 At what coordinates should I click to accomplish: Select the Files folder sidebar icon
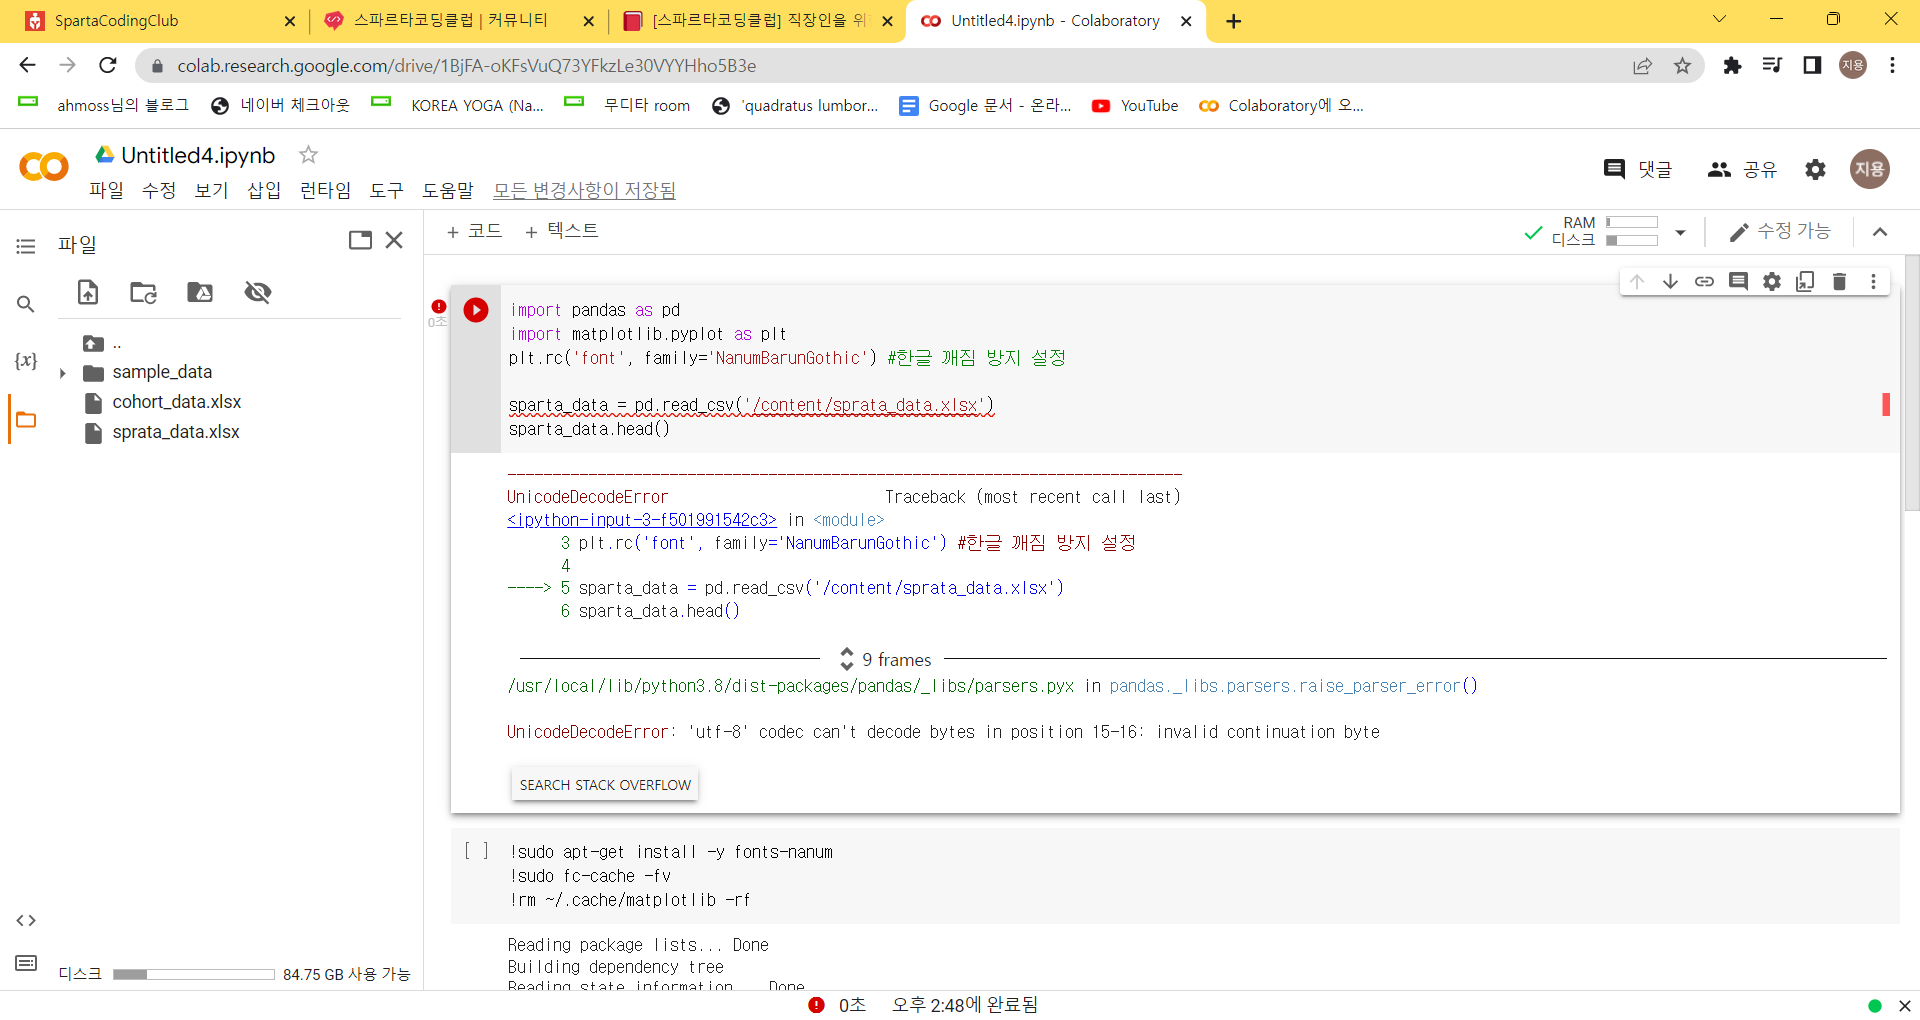[26, 420]
